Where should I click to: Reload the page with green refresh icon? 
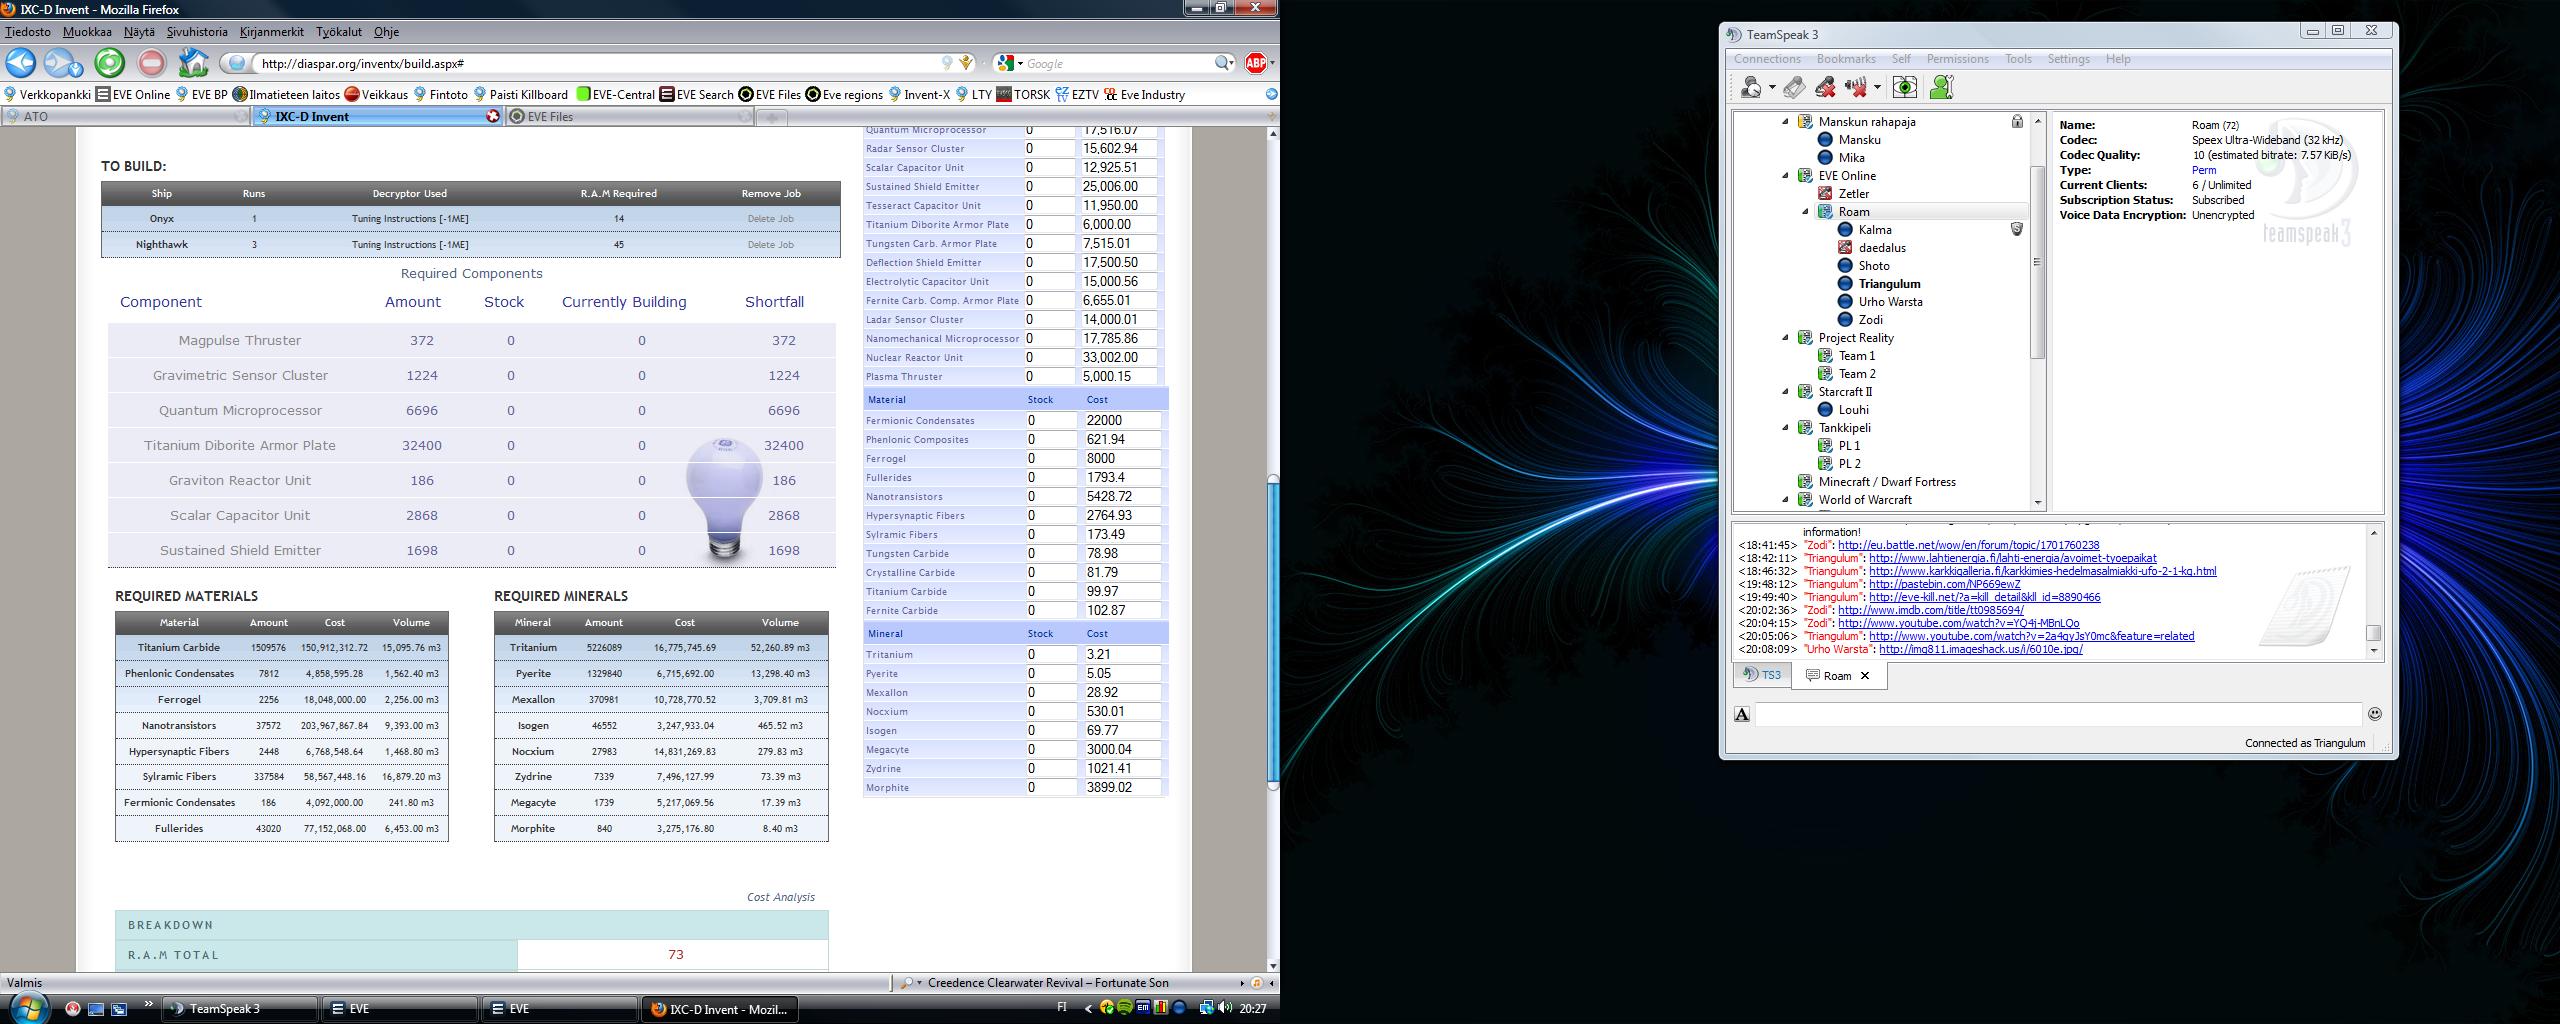(109, 63)
